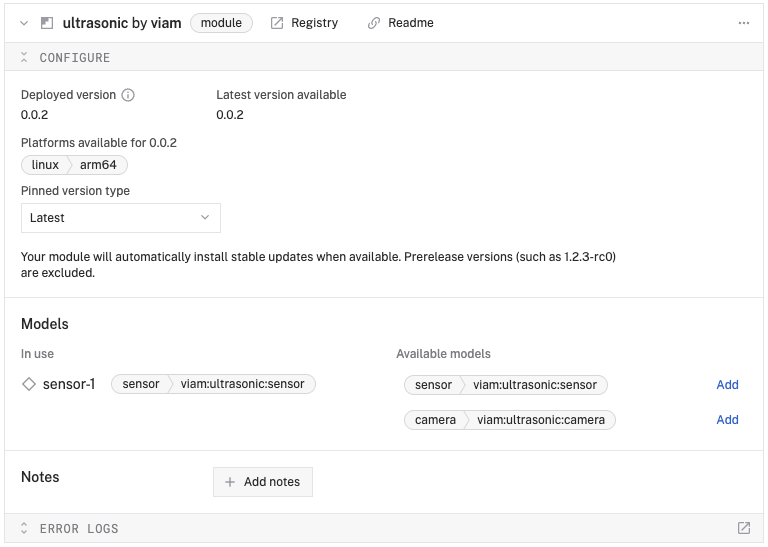Screen dimensions: 768x547
Task: Click the ERROR LOGS label
Action: [79, 529]
